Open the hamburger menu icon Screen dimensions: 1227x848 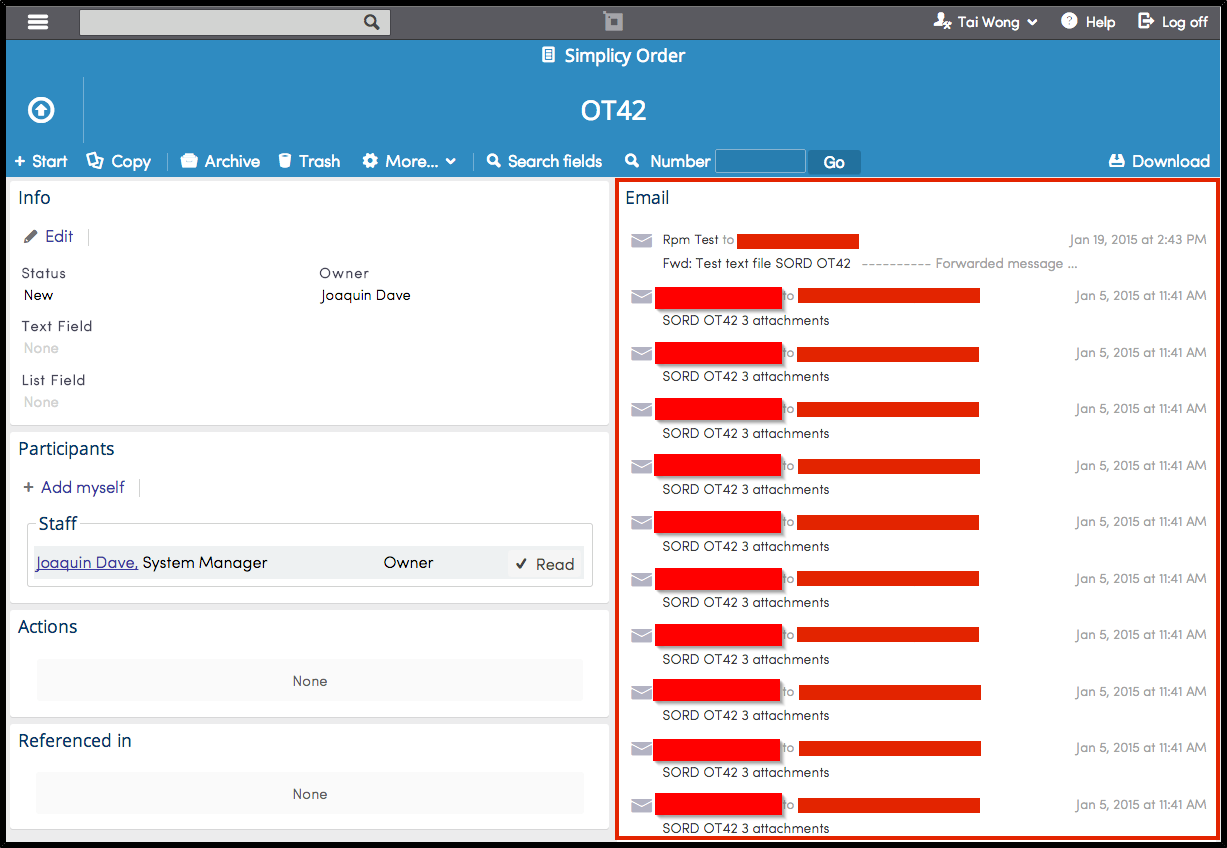tap(38, 22)
